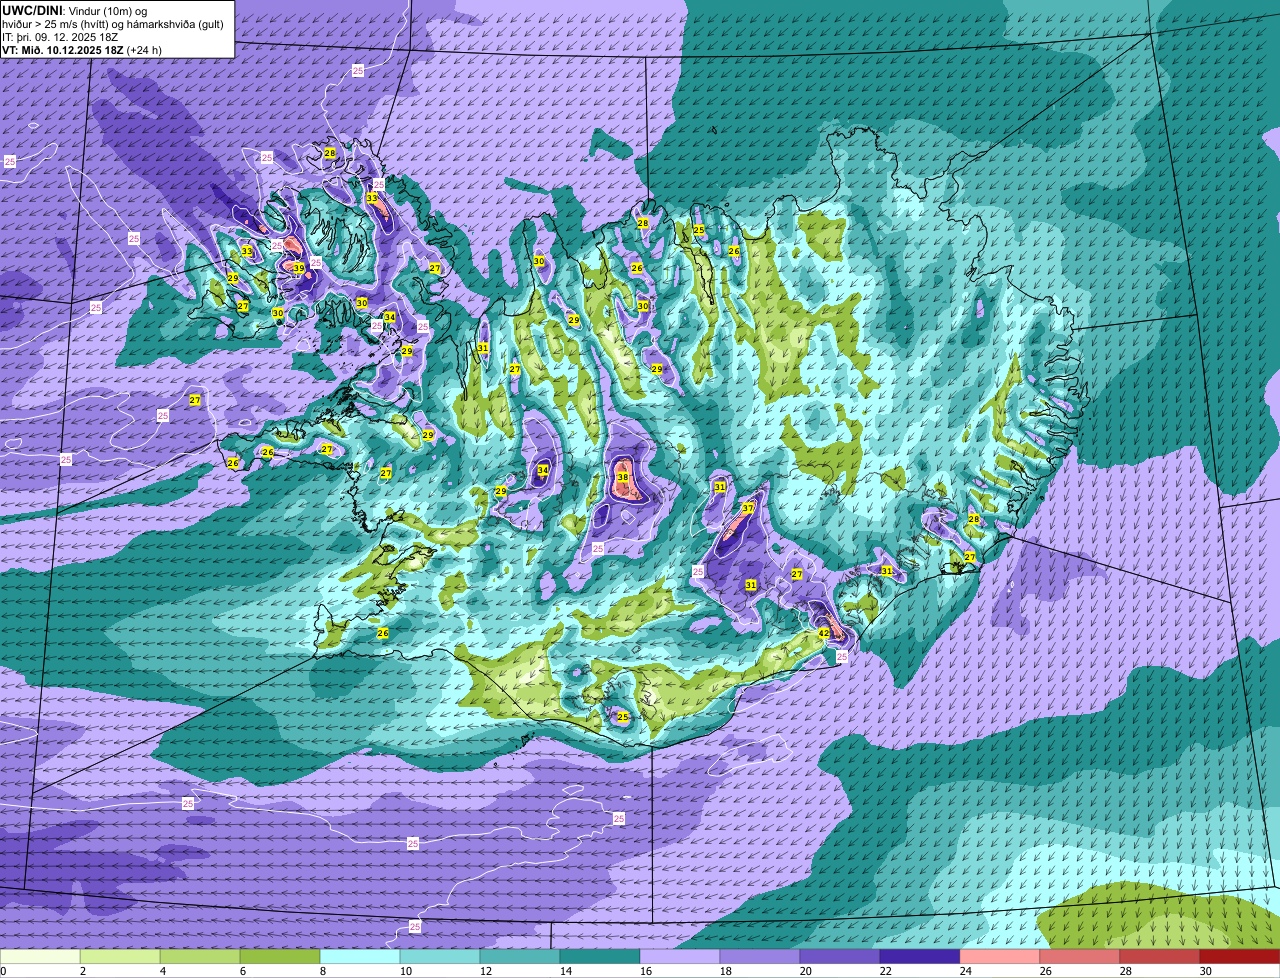Click the legend swatch between 16 and 18
Viewport: 1280px width, 978px height.
pos(680,957)
